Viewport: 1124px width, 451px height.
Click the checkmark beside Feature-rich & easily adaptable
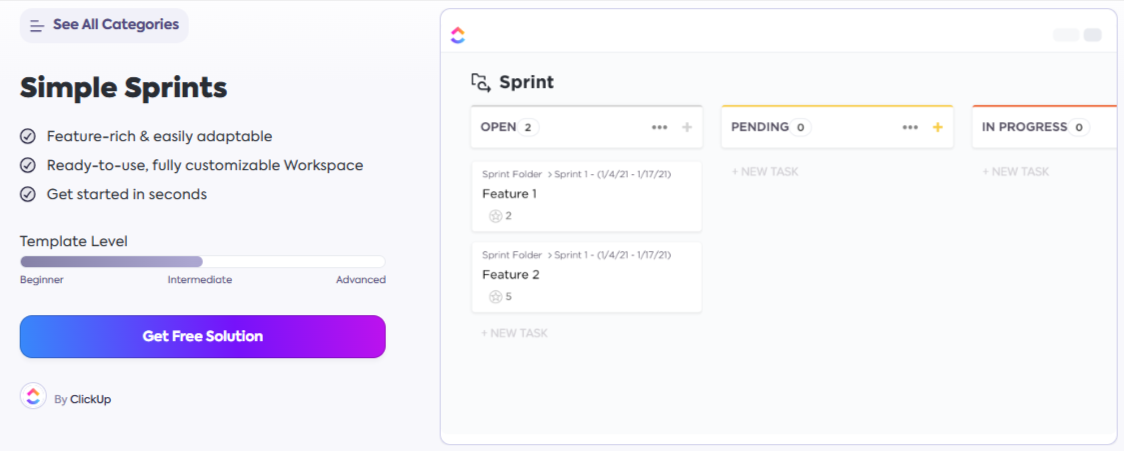point(28,137)
